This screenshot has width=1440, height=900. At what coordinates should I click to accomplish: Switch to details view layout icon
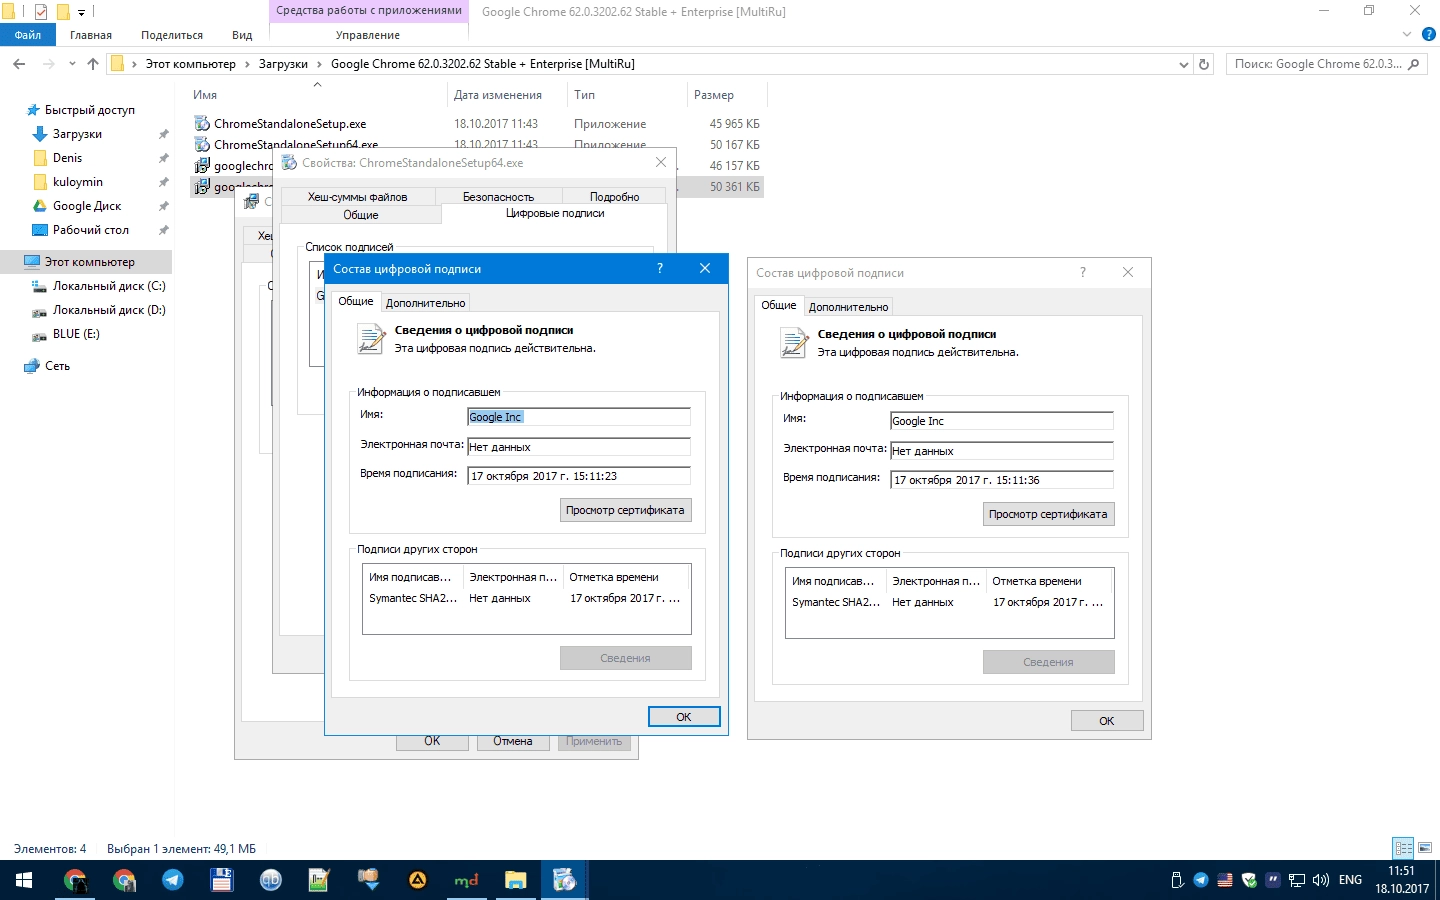pyautogui.click(x=1403, y=848)
